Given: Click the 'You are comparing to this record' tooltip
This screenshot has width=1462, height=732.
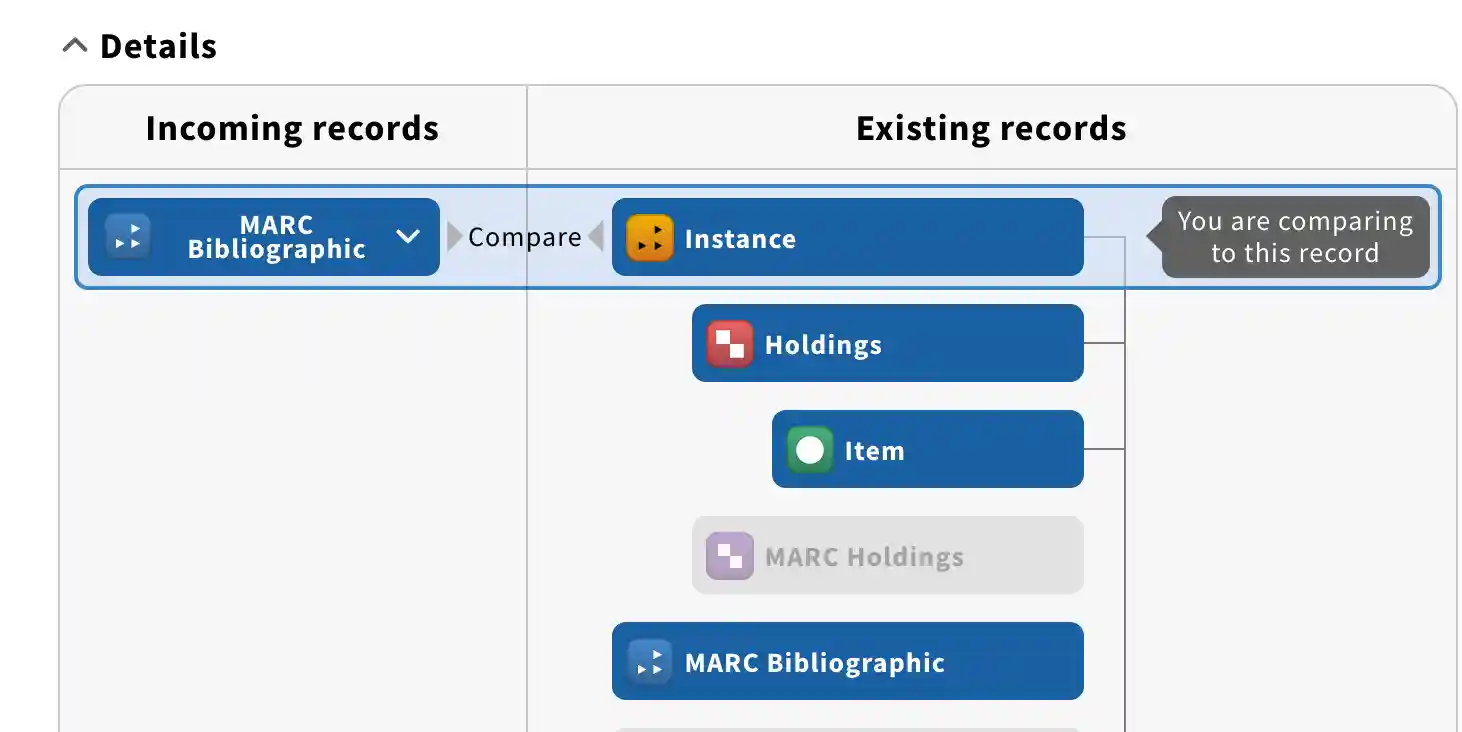Looking at the screenshot, I should click(x=1295, y=237).
